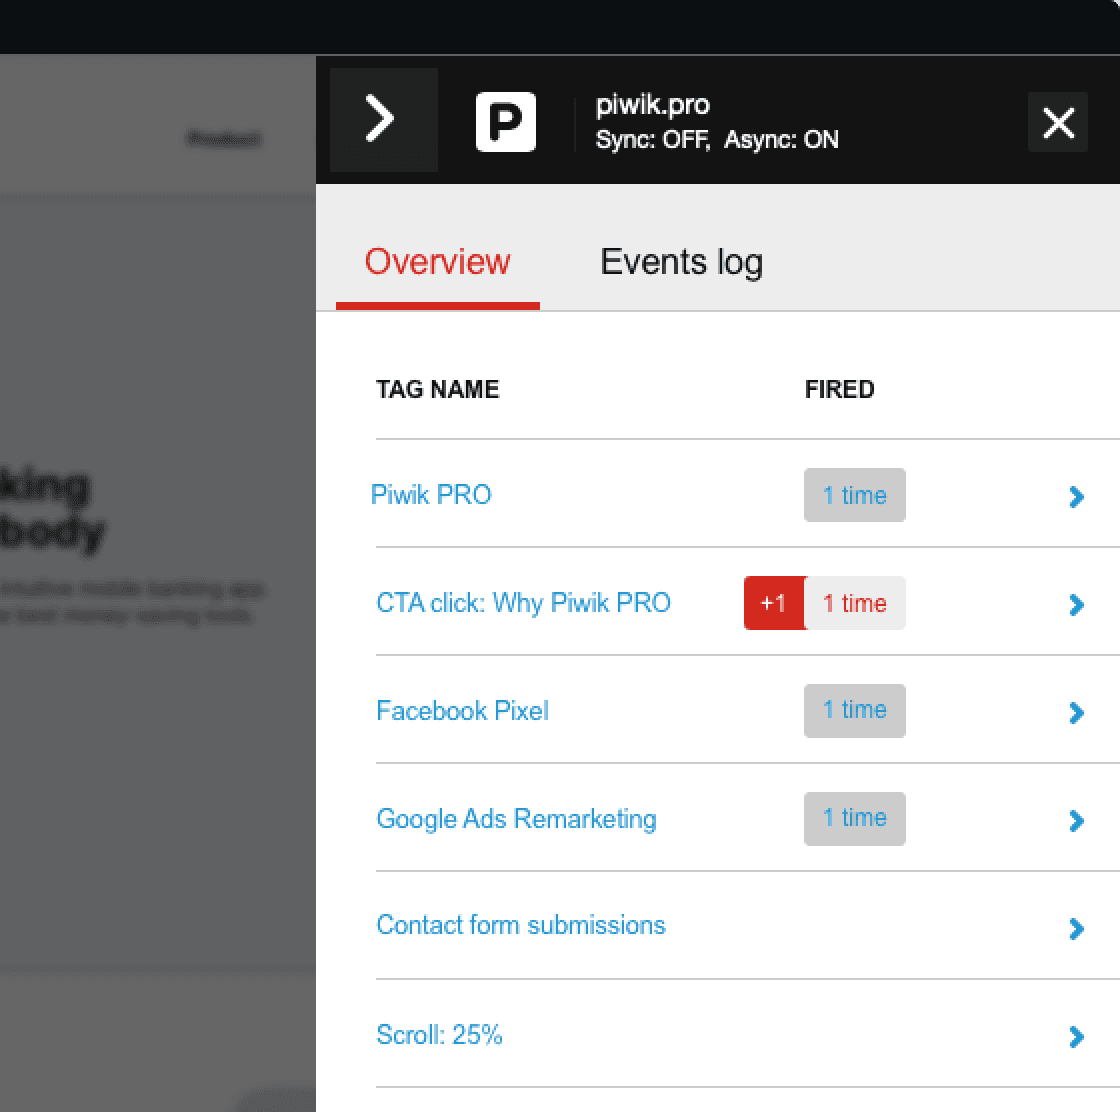
Task: Click Piwik PRO's '1 time' fired badge
Action: [854, 495]
